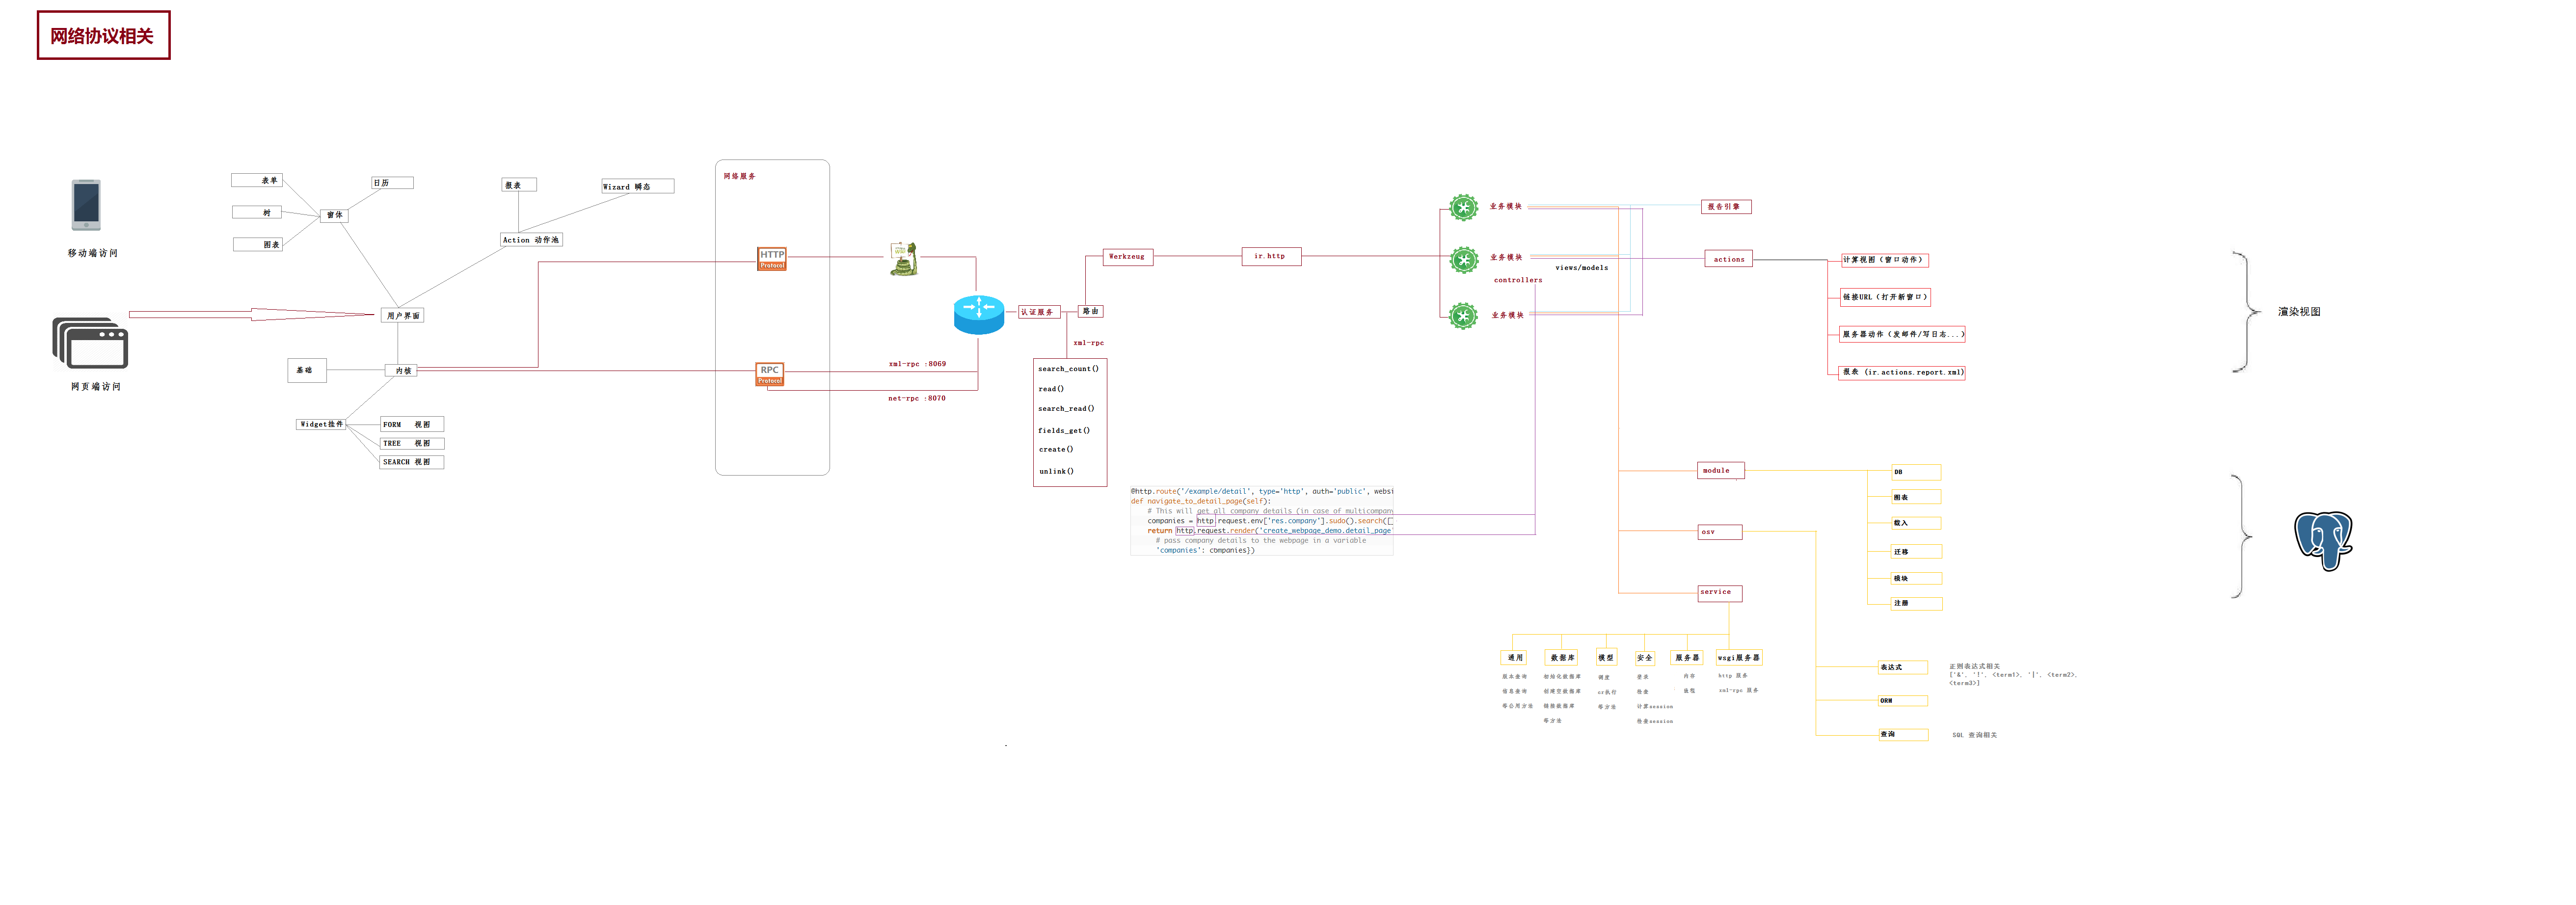The height and width of the screenshot is (905, 2576).
Task: Select the 表单 node
Action: click(257, 180)
